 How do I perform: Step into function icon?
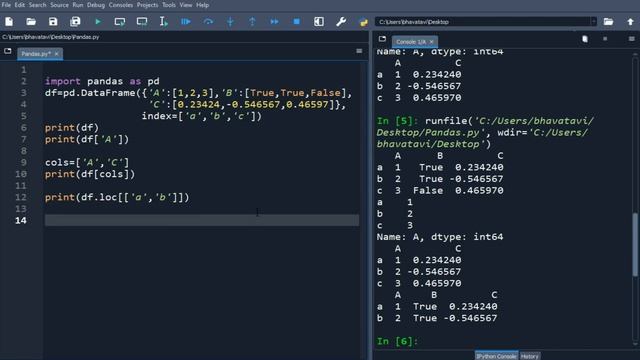pos(230,22)
